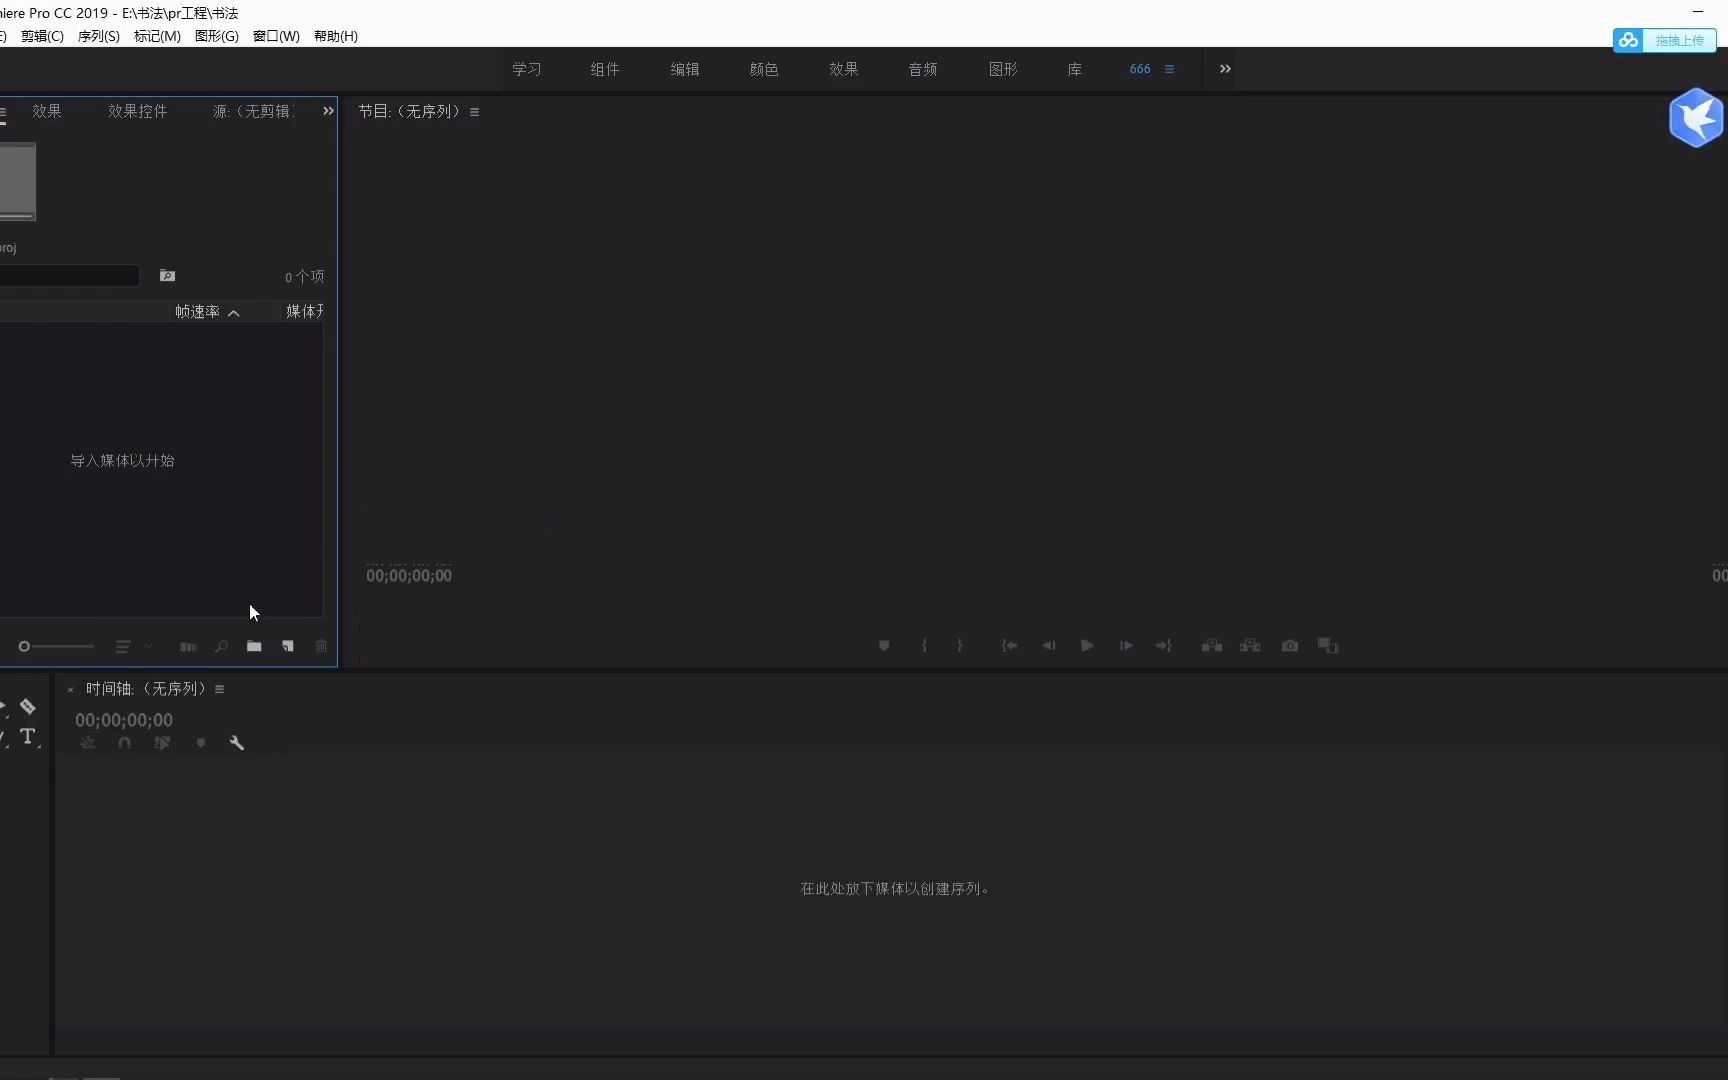Click the Clear trash icon in Project panel
The width and height of the screenshot is (1728, 1080).
[x=321, y=647]
